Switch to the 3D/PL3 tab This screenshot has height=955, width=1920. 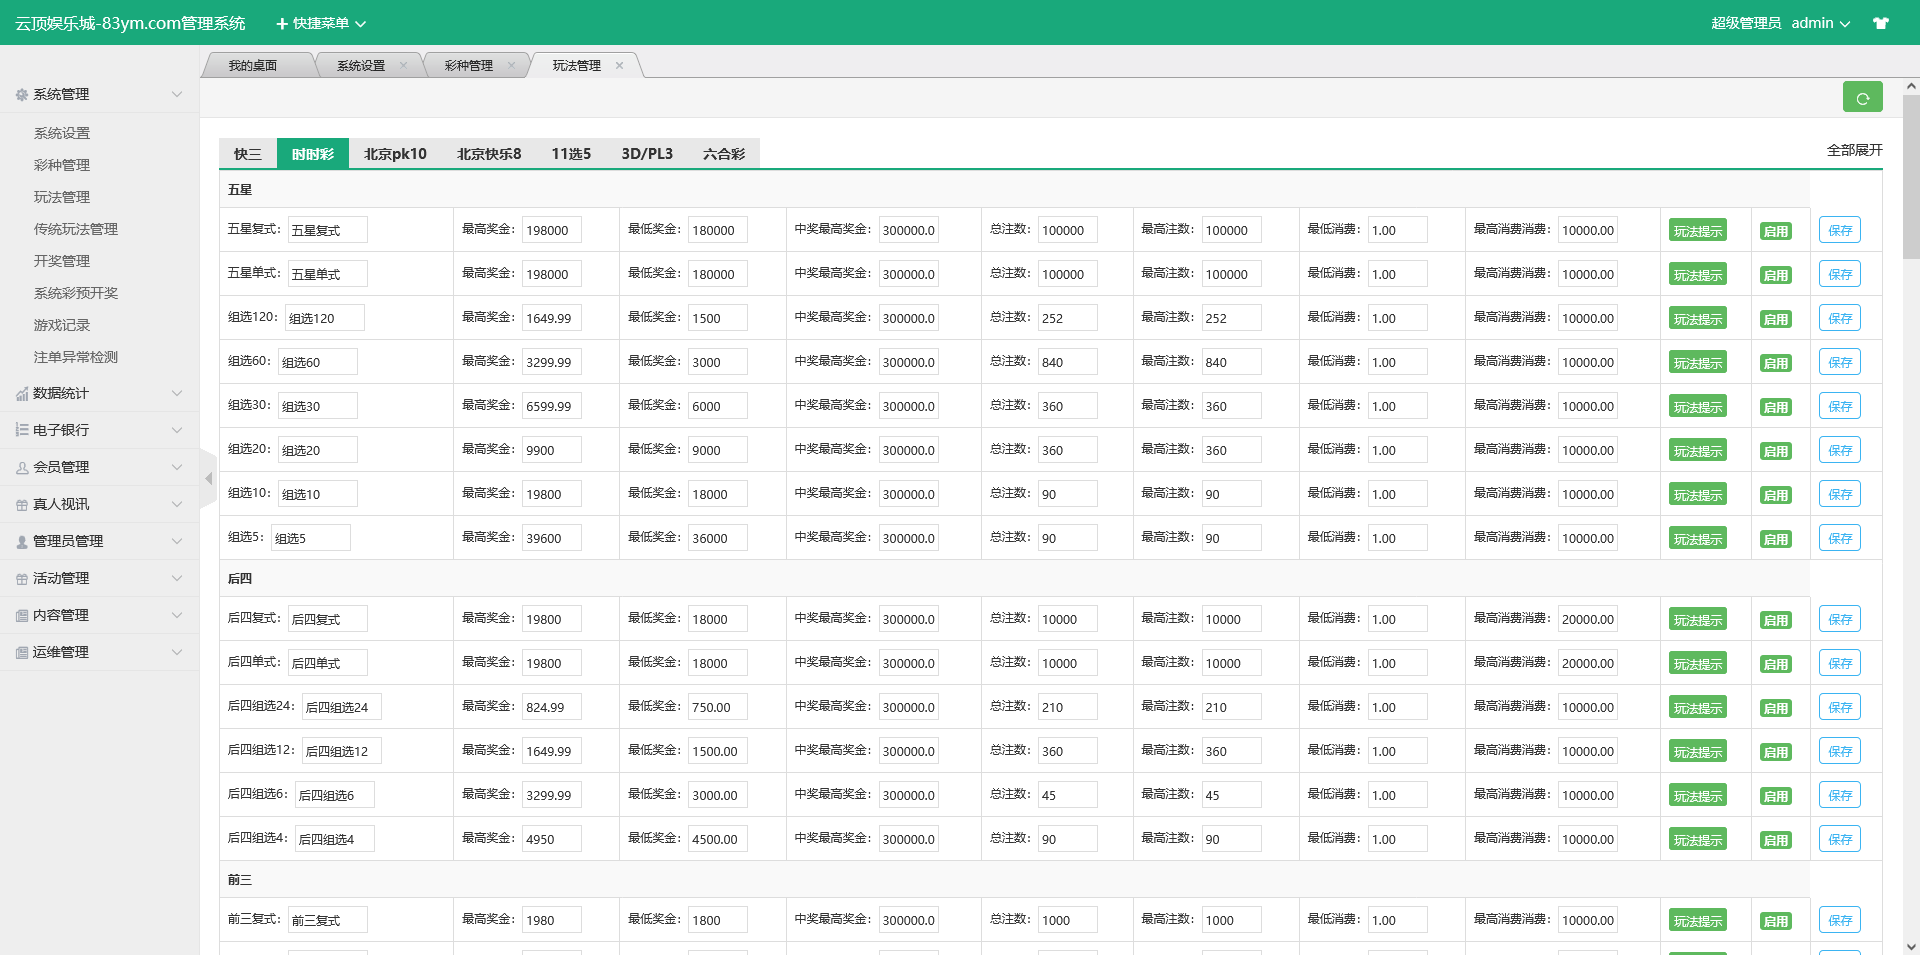pyautogui.click(x=647, y=154)
